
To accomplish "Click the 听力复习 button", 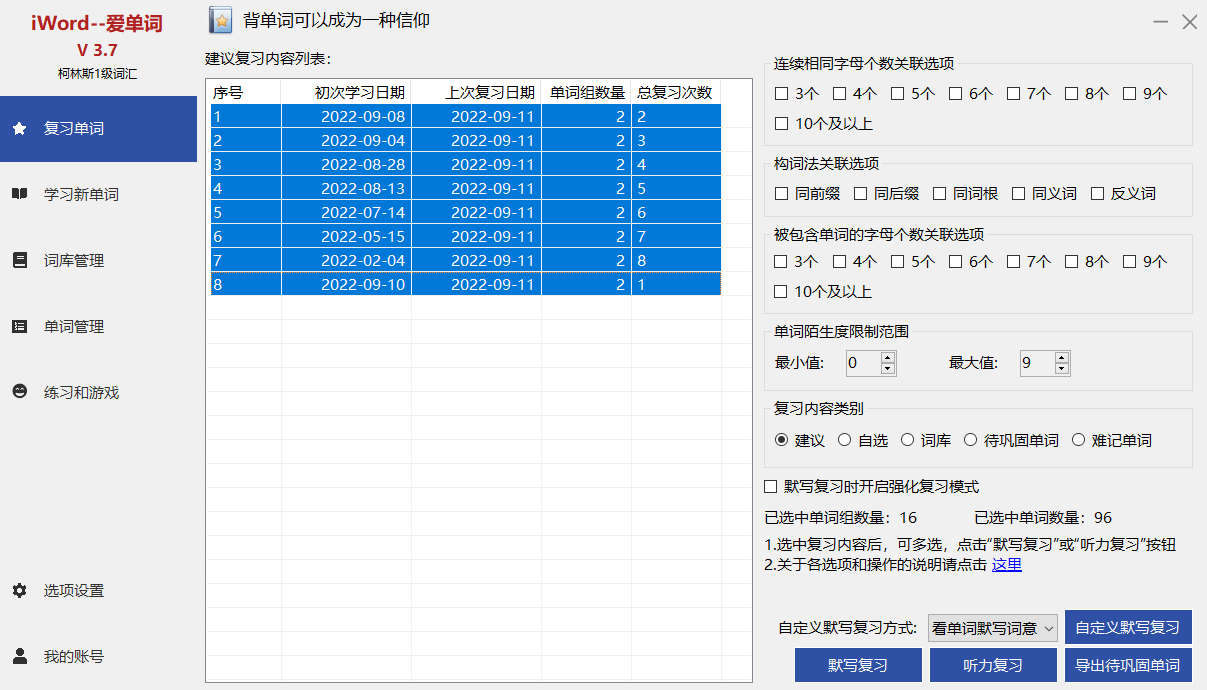I will (x=992, y=665).
